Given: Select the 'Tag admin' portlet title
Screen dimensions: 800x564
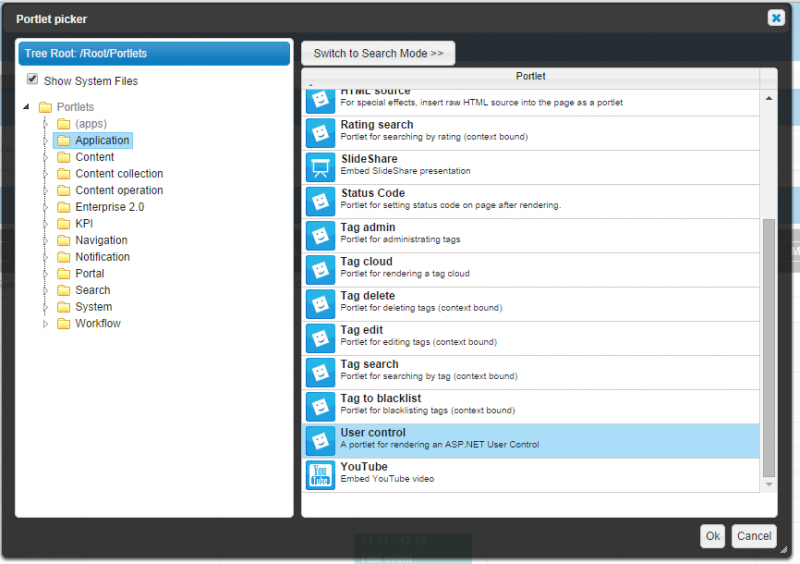Looking at the screenshot, I should [368, 227].
